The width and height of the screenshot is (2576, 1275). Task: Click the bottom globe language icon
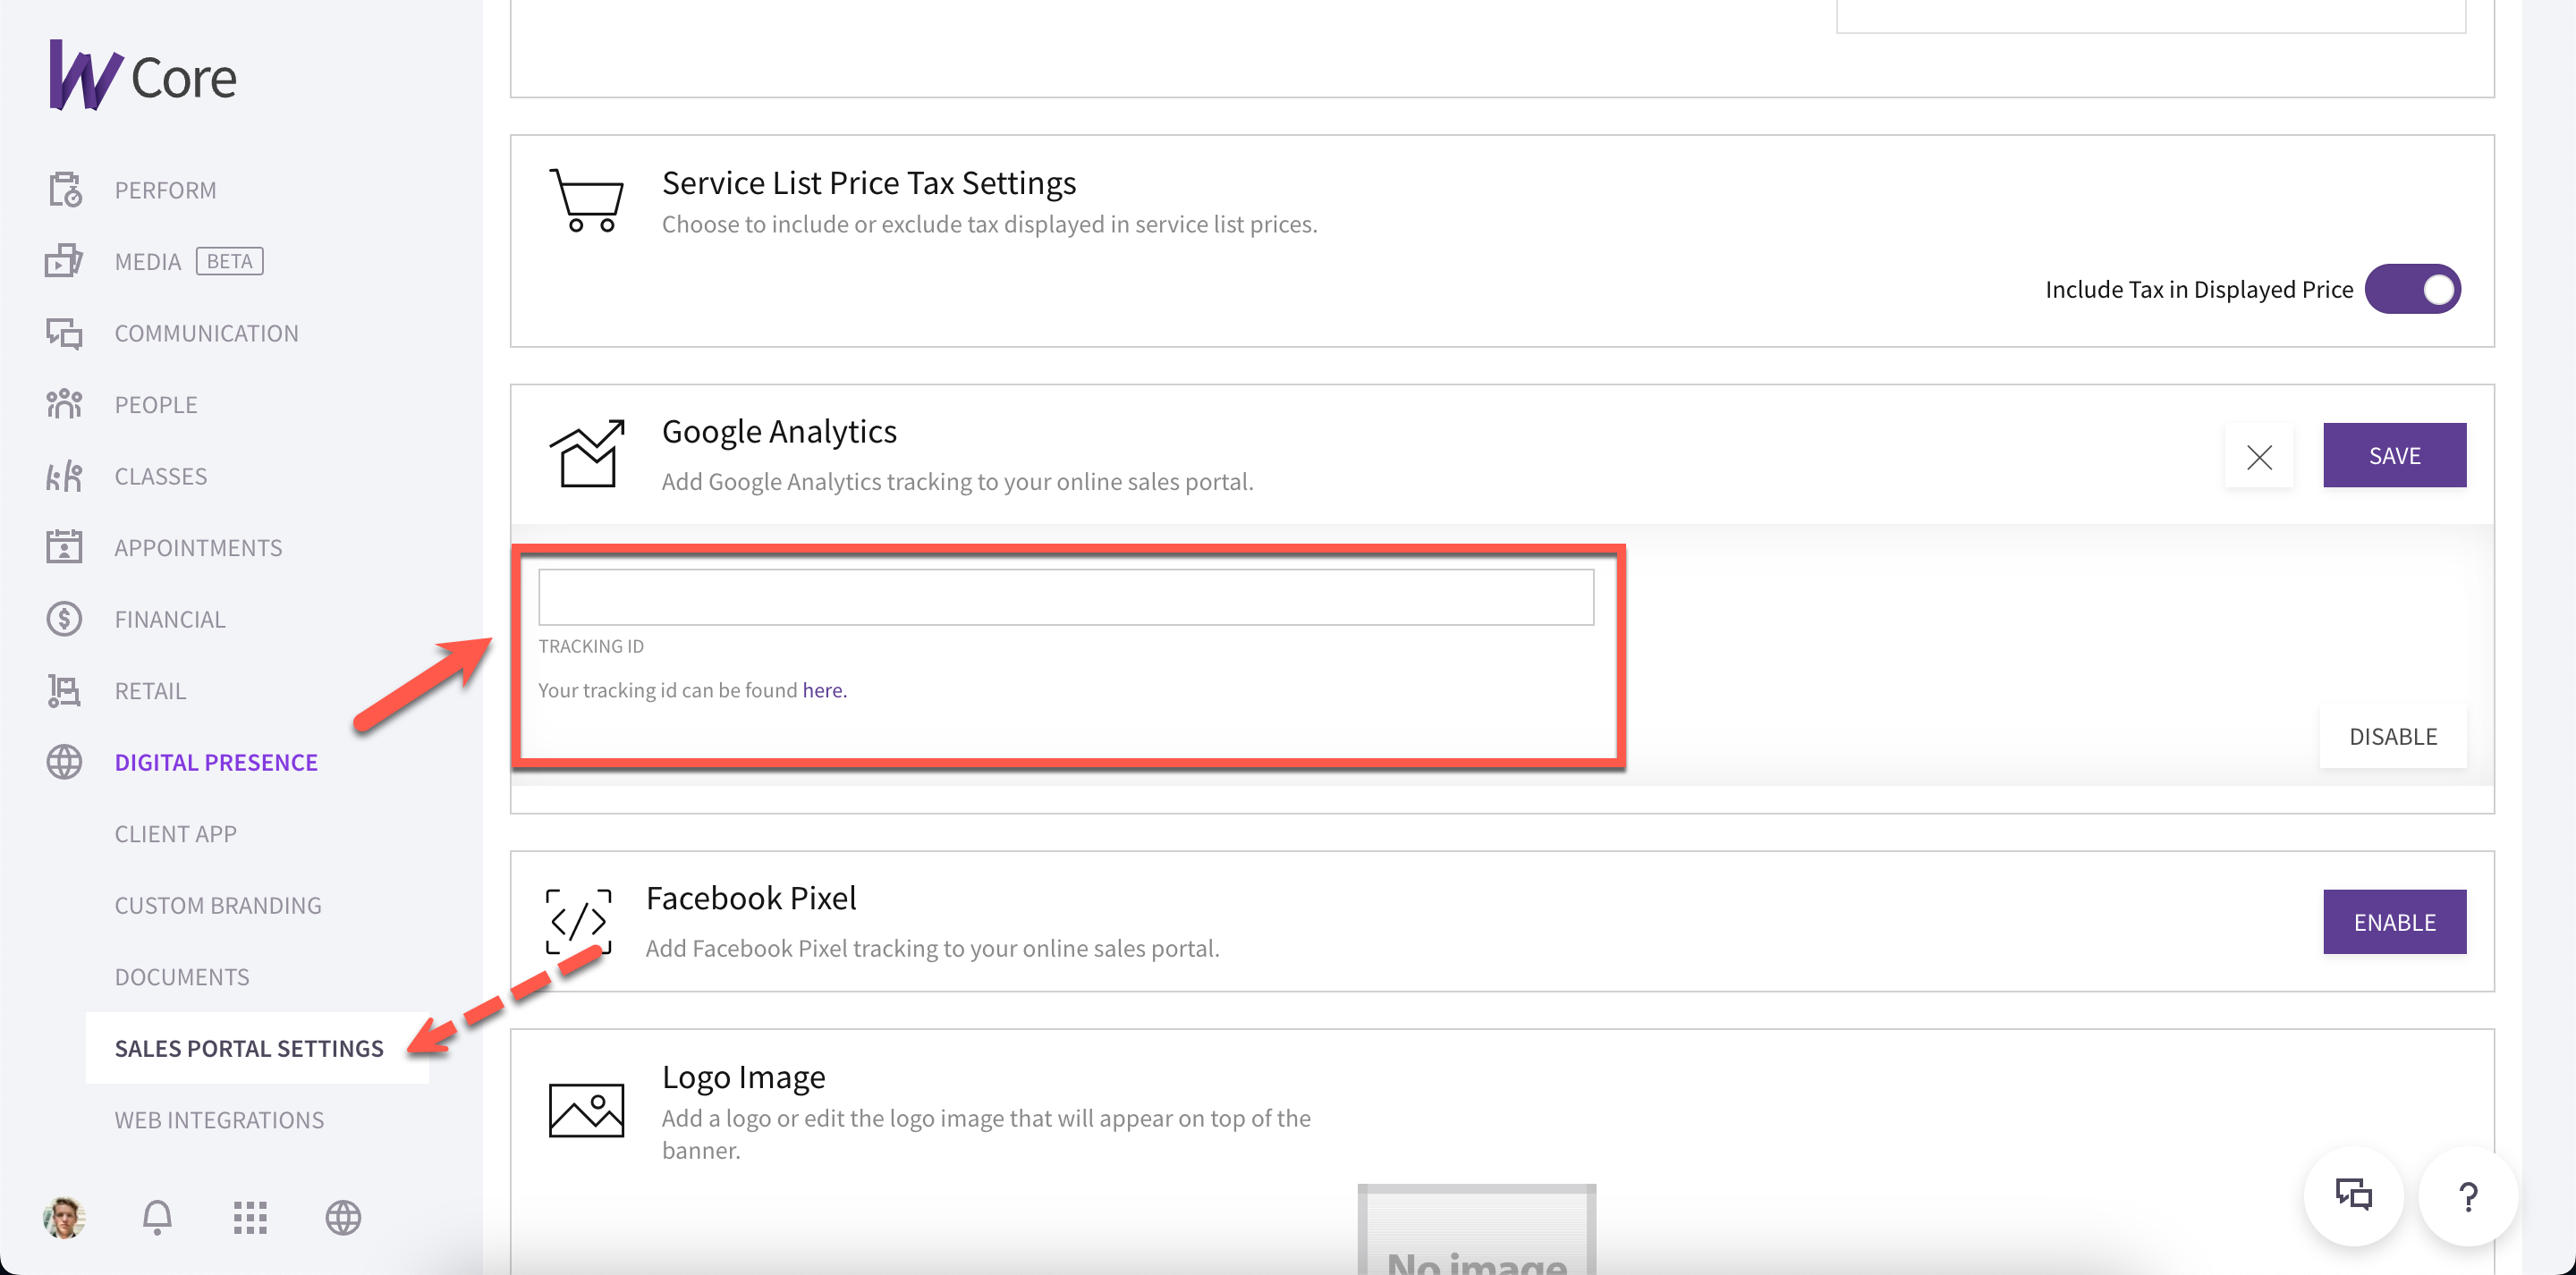coord(343,1217)
